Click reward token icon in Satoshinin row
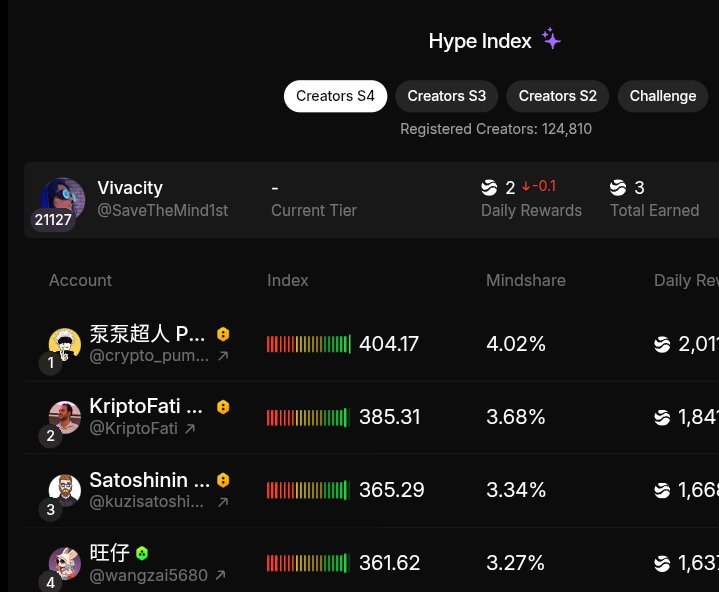The image size is (719, 592). point(662,491)
